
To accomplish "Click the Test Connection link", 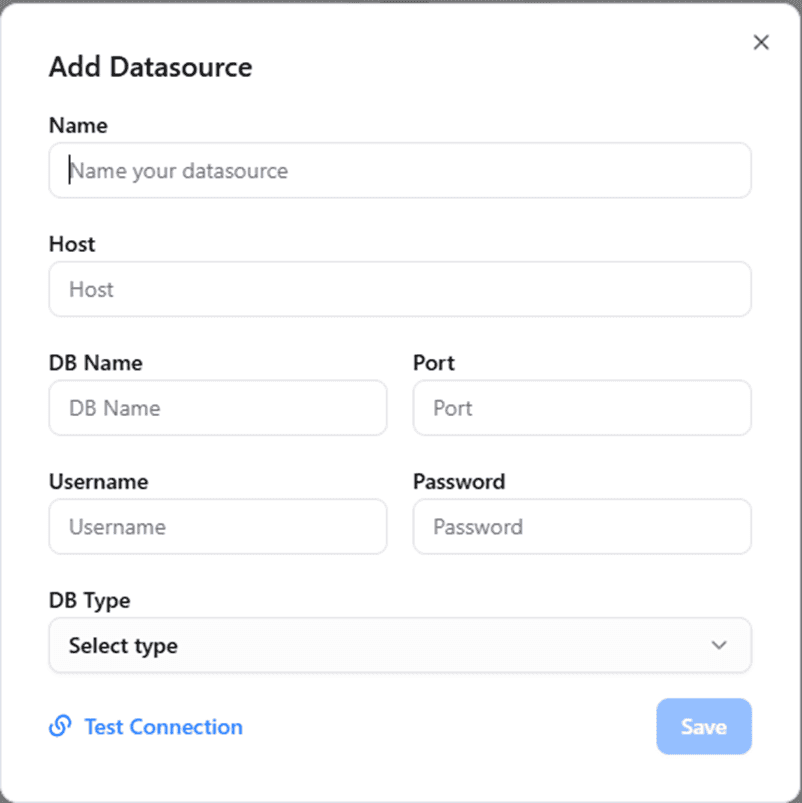I will [x=163, y=727].
